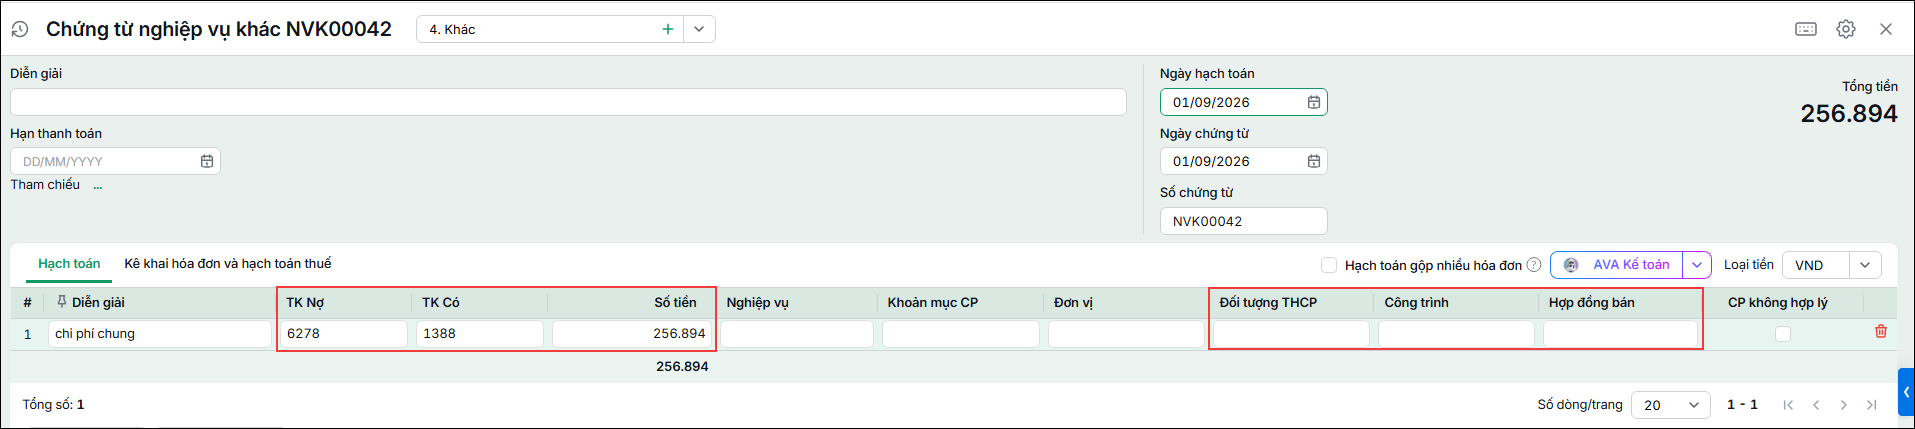Open the settings gear icon
Viewport: 1915px width, 429px height.
tap(1846, 29)
